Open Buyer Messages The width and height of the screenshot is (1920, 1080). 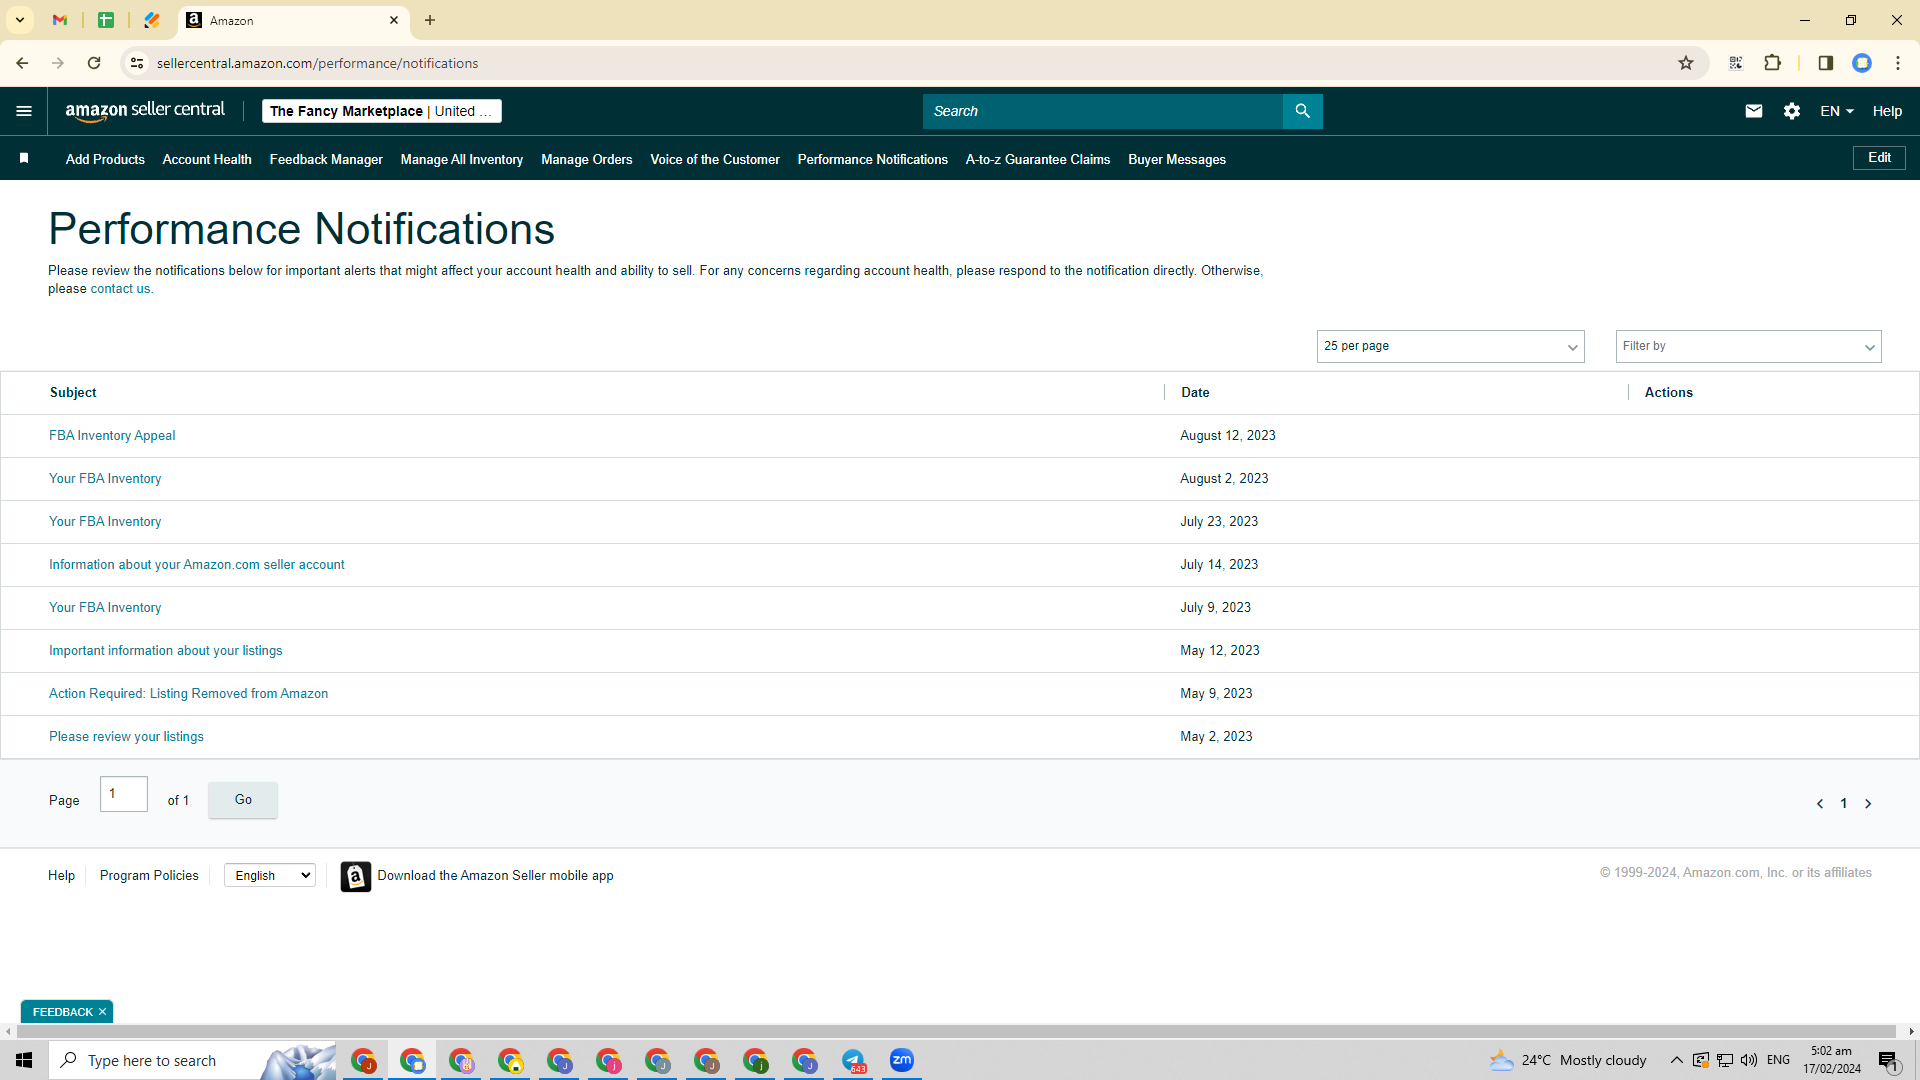coord(1177,159)
